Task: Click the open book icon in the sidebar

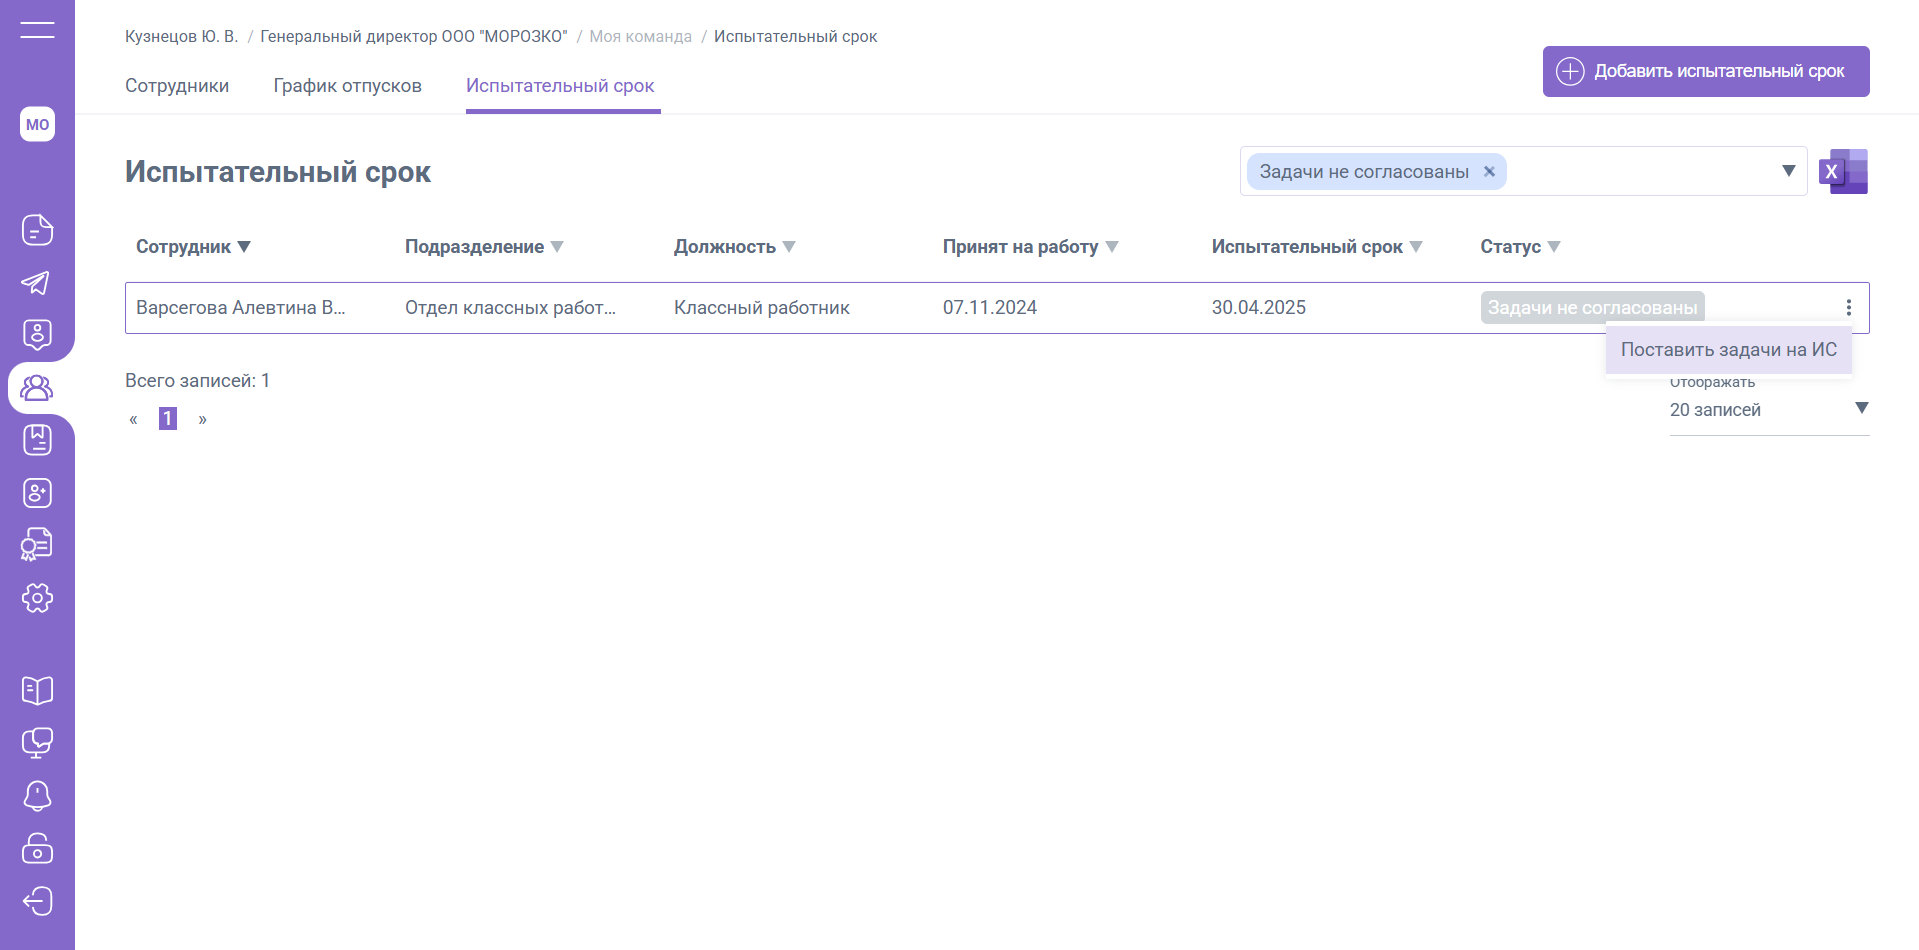Action: (x=37, y=690)
